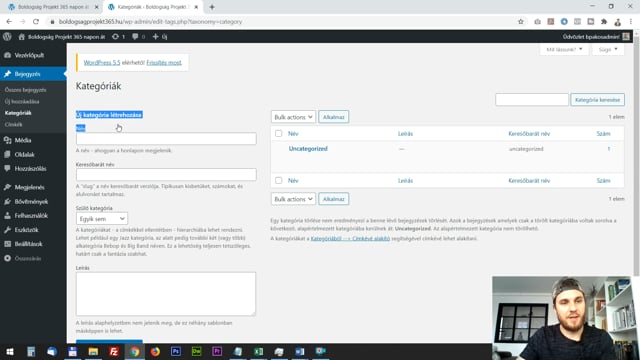The height and width of the screenshot is (360, 640).
Task: Switch to first Boldogság Projekt tab
Action: (x=53, y=7)
